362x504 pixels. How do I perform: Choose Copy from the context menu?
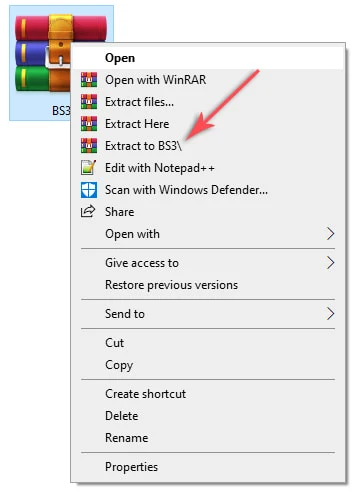click(x=208, y=365)
